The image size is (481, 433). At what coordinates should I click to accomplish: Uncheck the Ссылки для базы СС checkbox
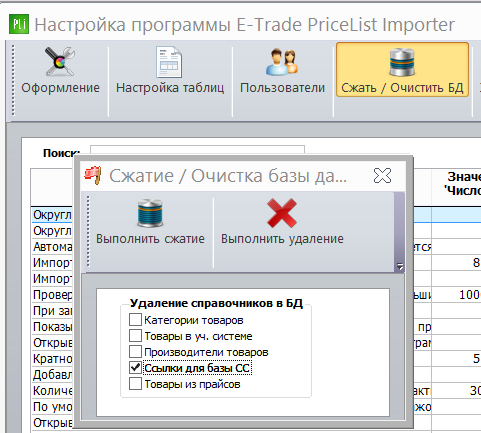click(x=135, y=368)
